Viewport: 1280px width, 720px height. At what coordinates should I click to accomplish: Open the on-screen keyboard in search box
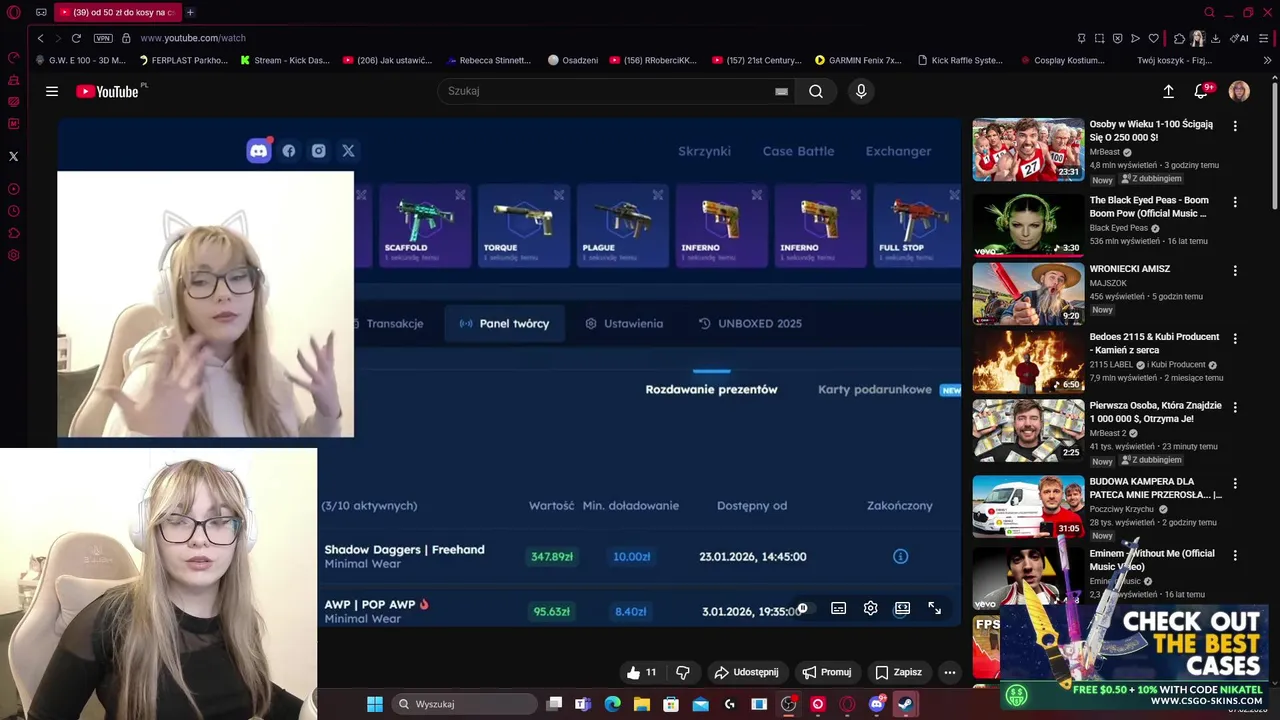(781, 91)
